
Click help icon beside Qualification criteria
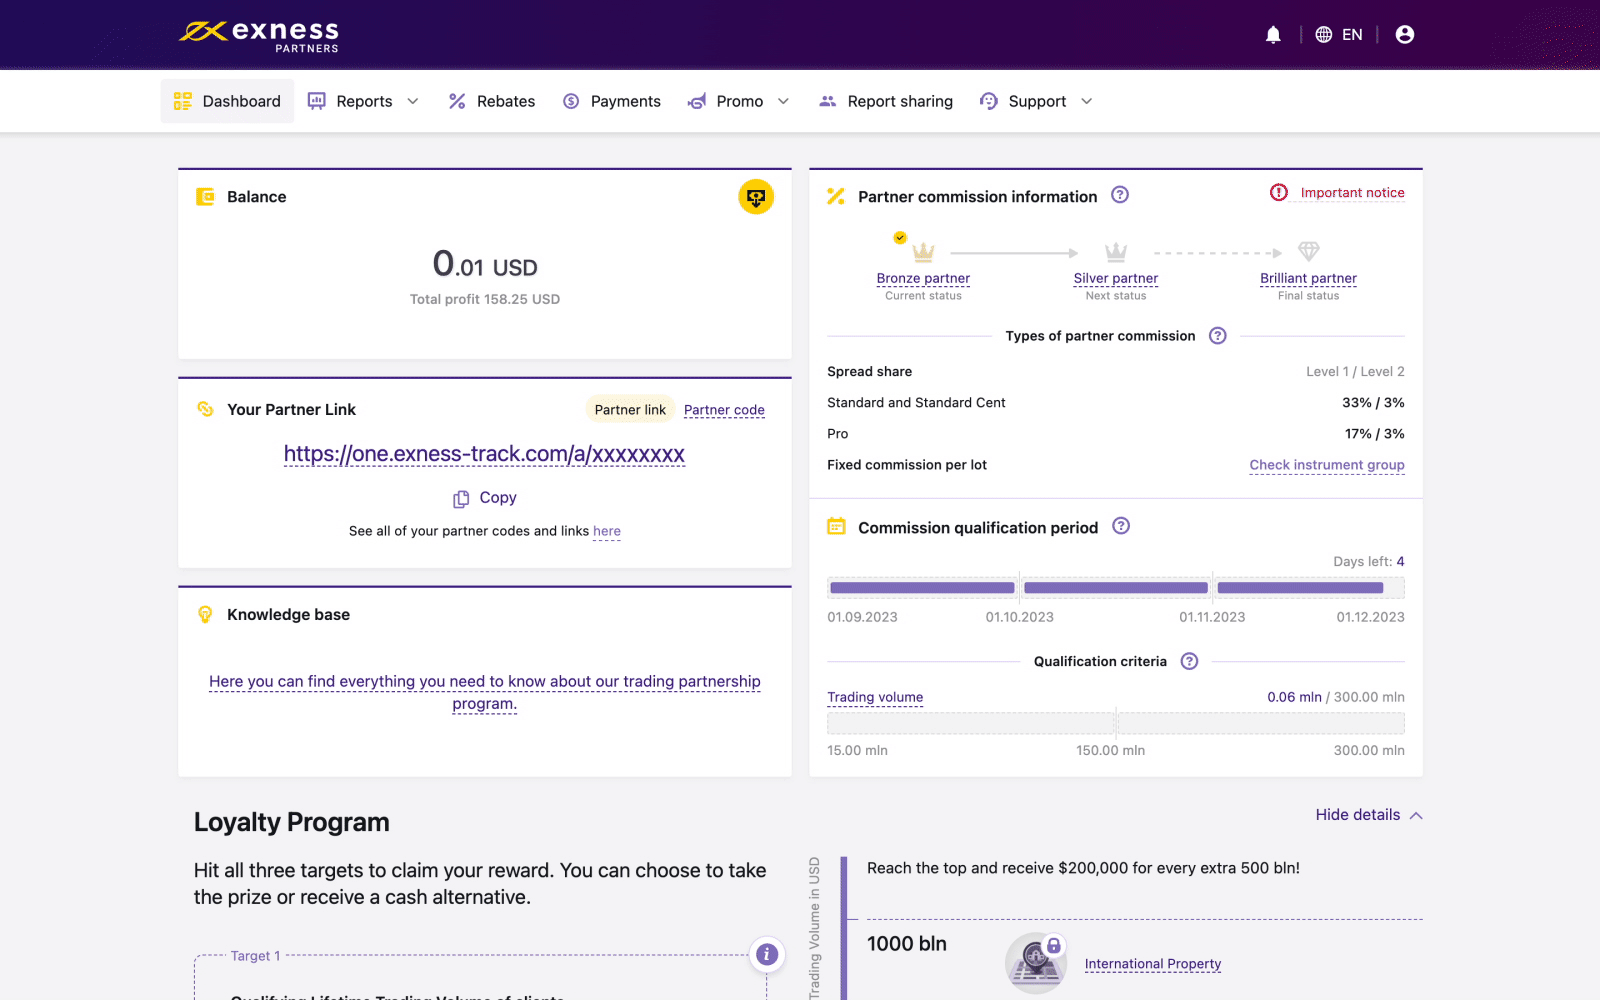[x=1189, y=661]
